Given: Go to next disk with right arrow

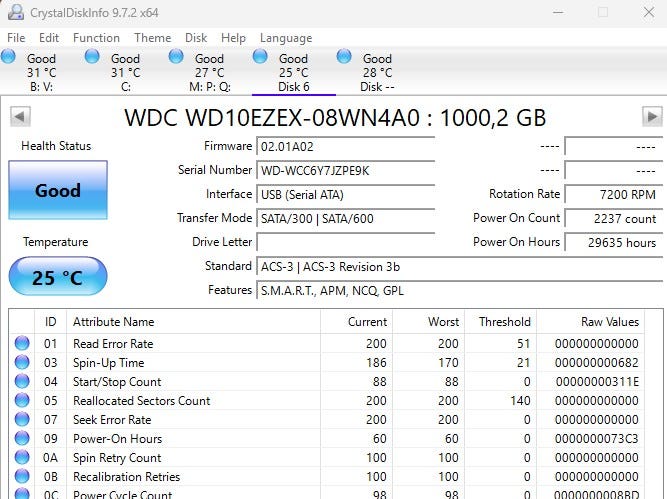Looking at the screenshot, I should click(x=652, y=117).
